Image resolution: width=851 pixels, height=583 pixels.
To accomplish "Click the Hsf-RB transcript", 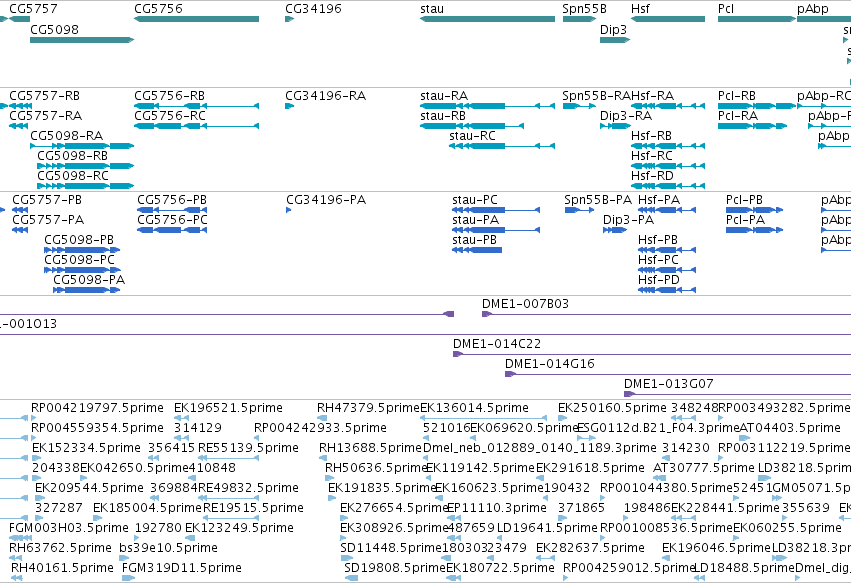I will [668, 146].
